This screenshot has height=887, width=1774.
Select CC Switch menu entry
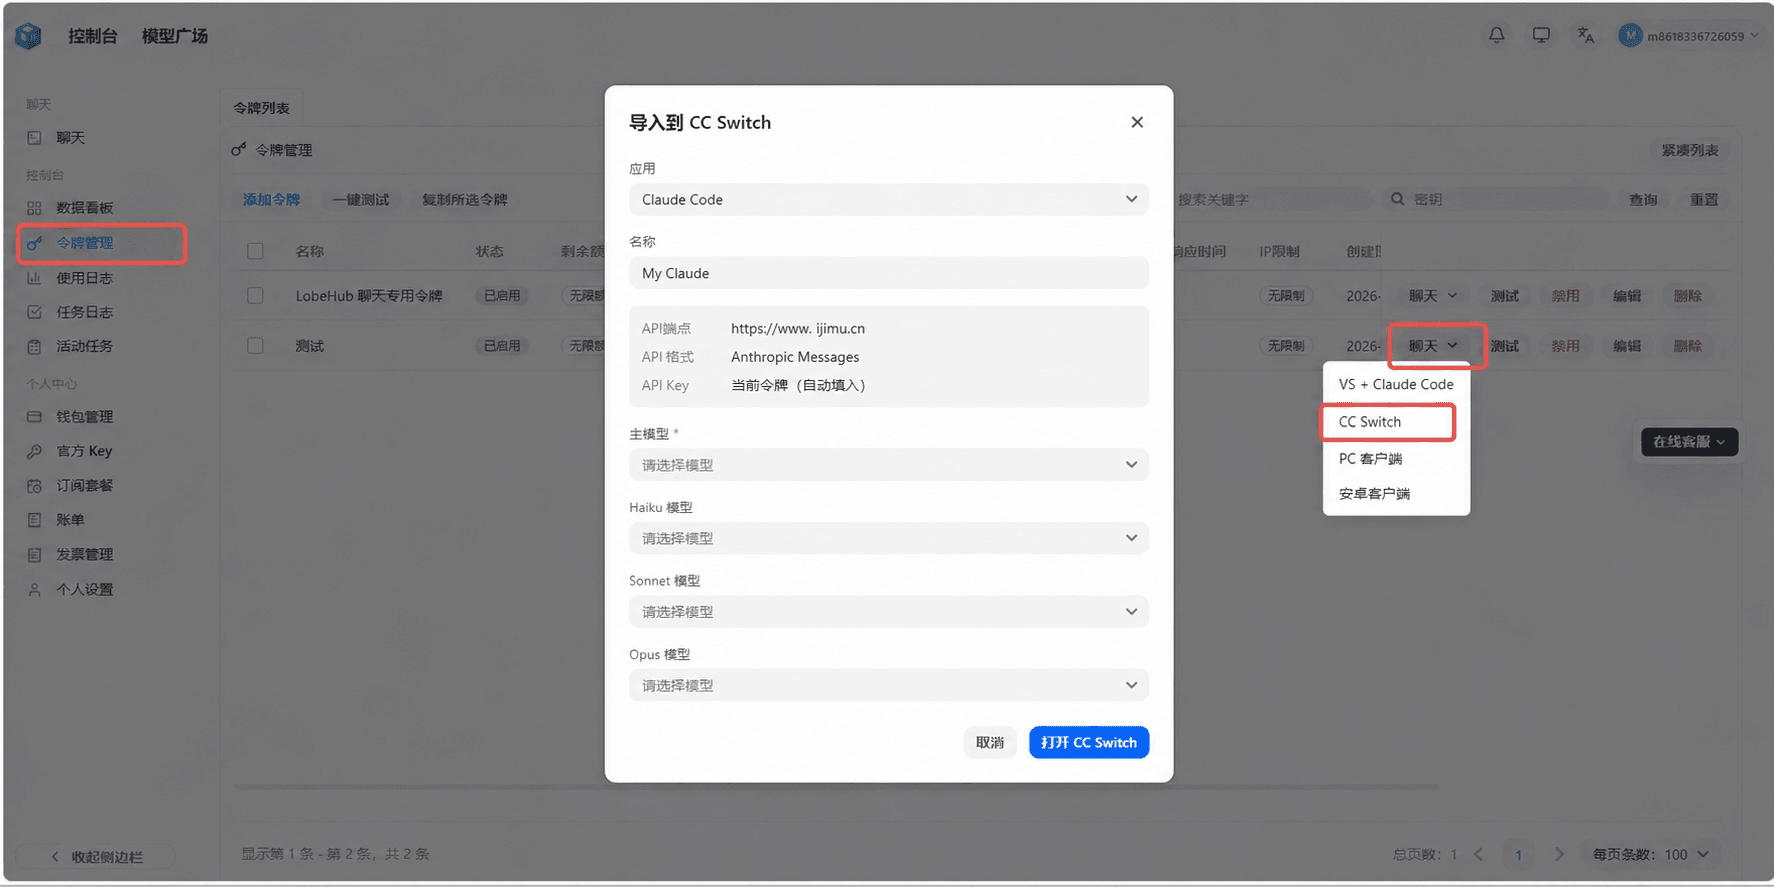tap(1388, 422)
